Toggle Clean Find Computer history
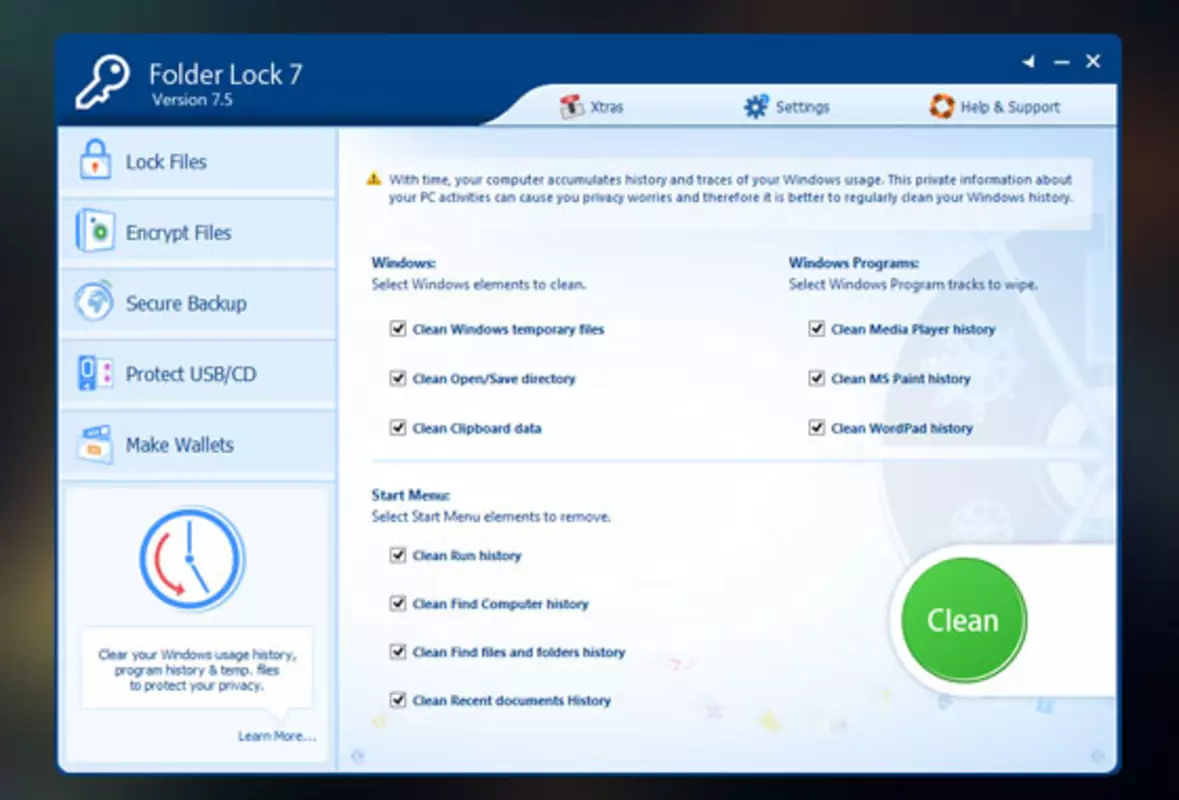 click(398, 603)
